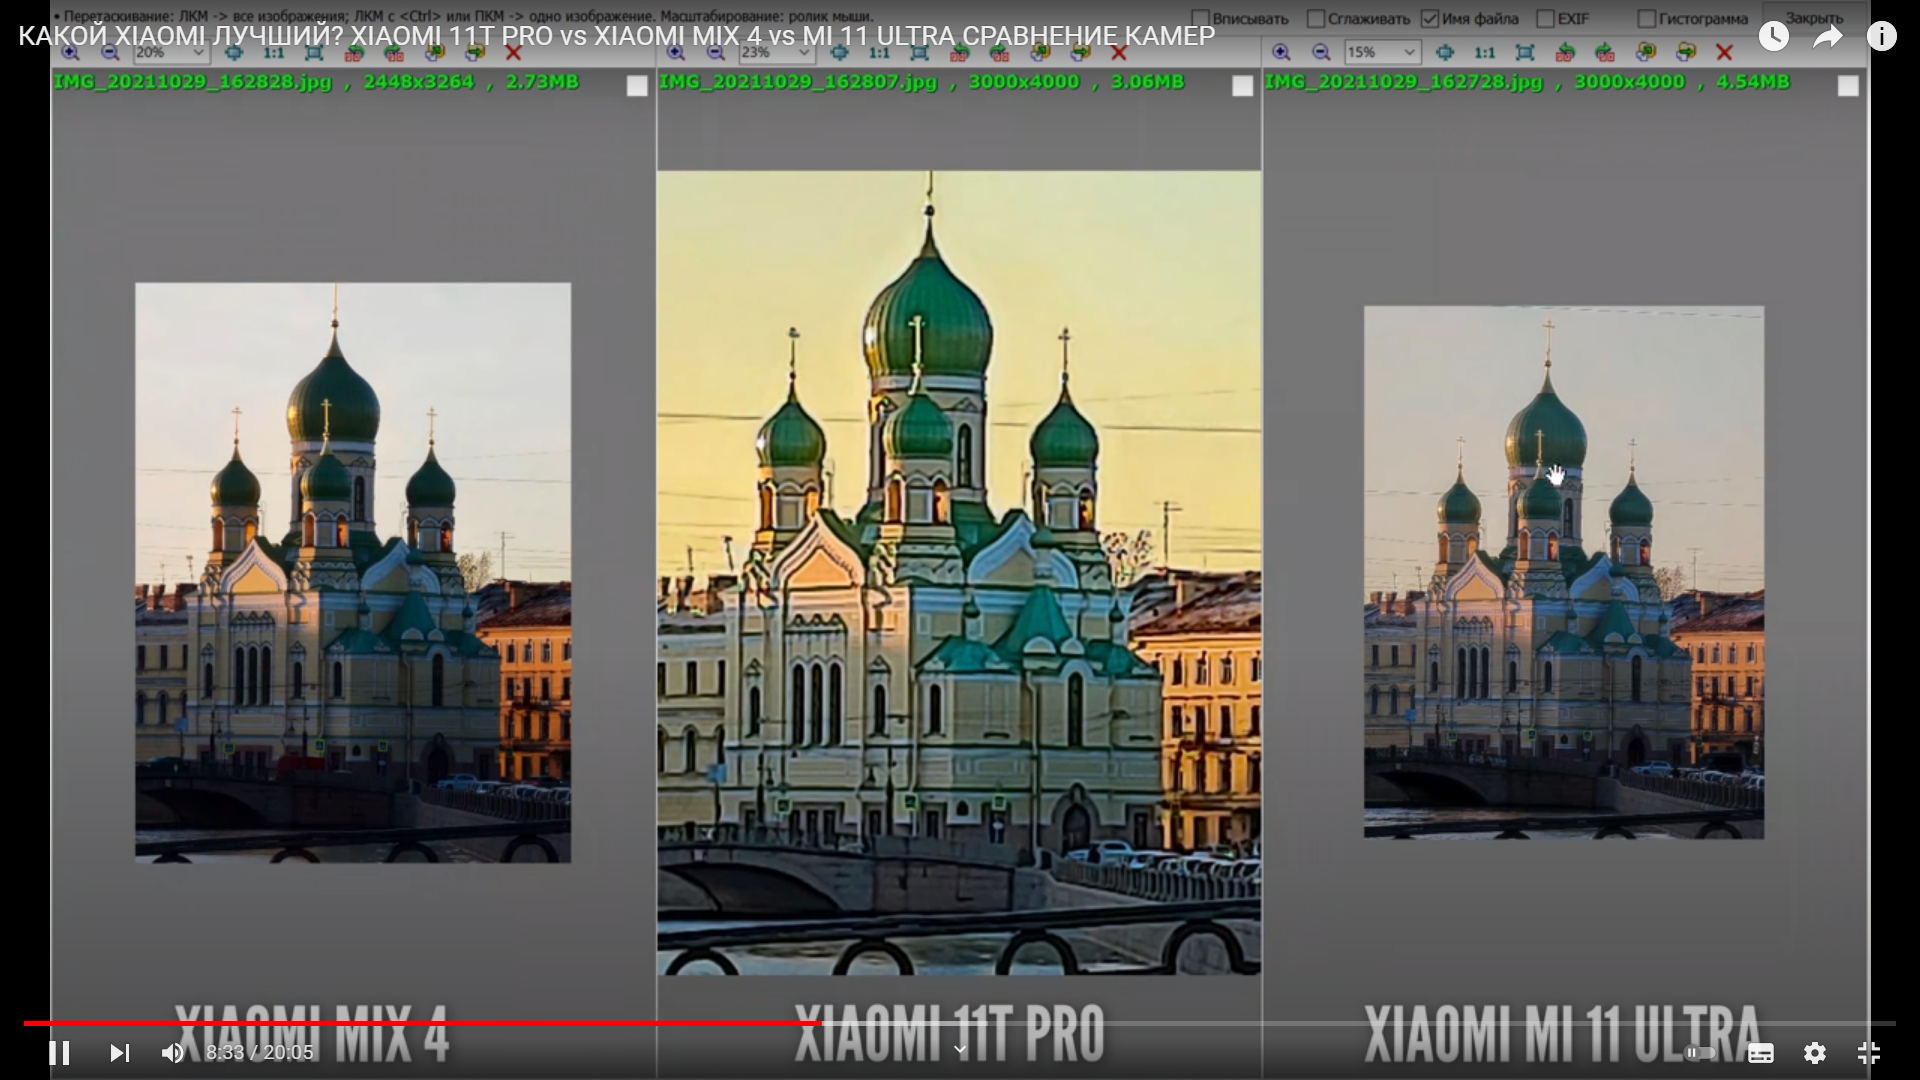Delete middle panel image with red X

click(1119, 52)
